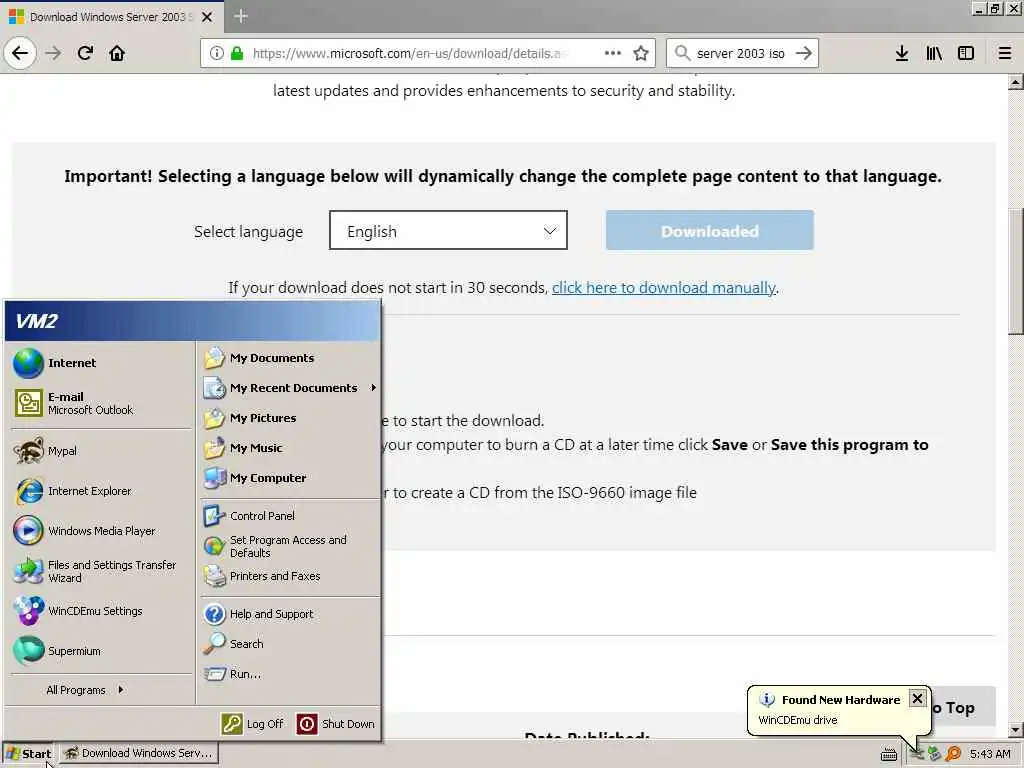Image resolution: width=1024 pixels, height=768 pixels.
Task: Click search go arrow next to 'server 2003 iso'
Action: click(804, 53)
